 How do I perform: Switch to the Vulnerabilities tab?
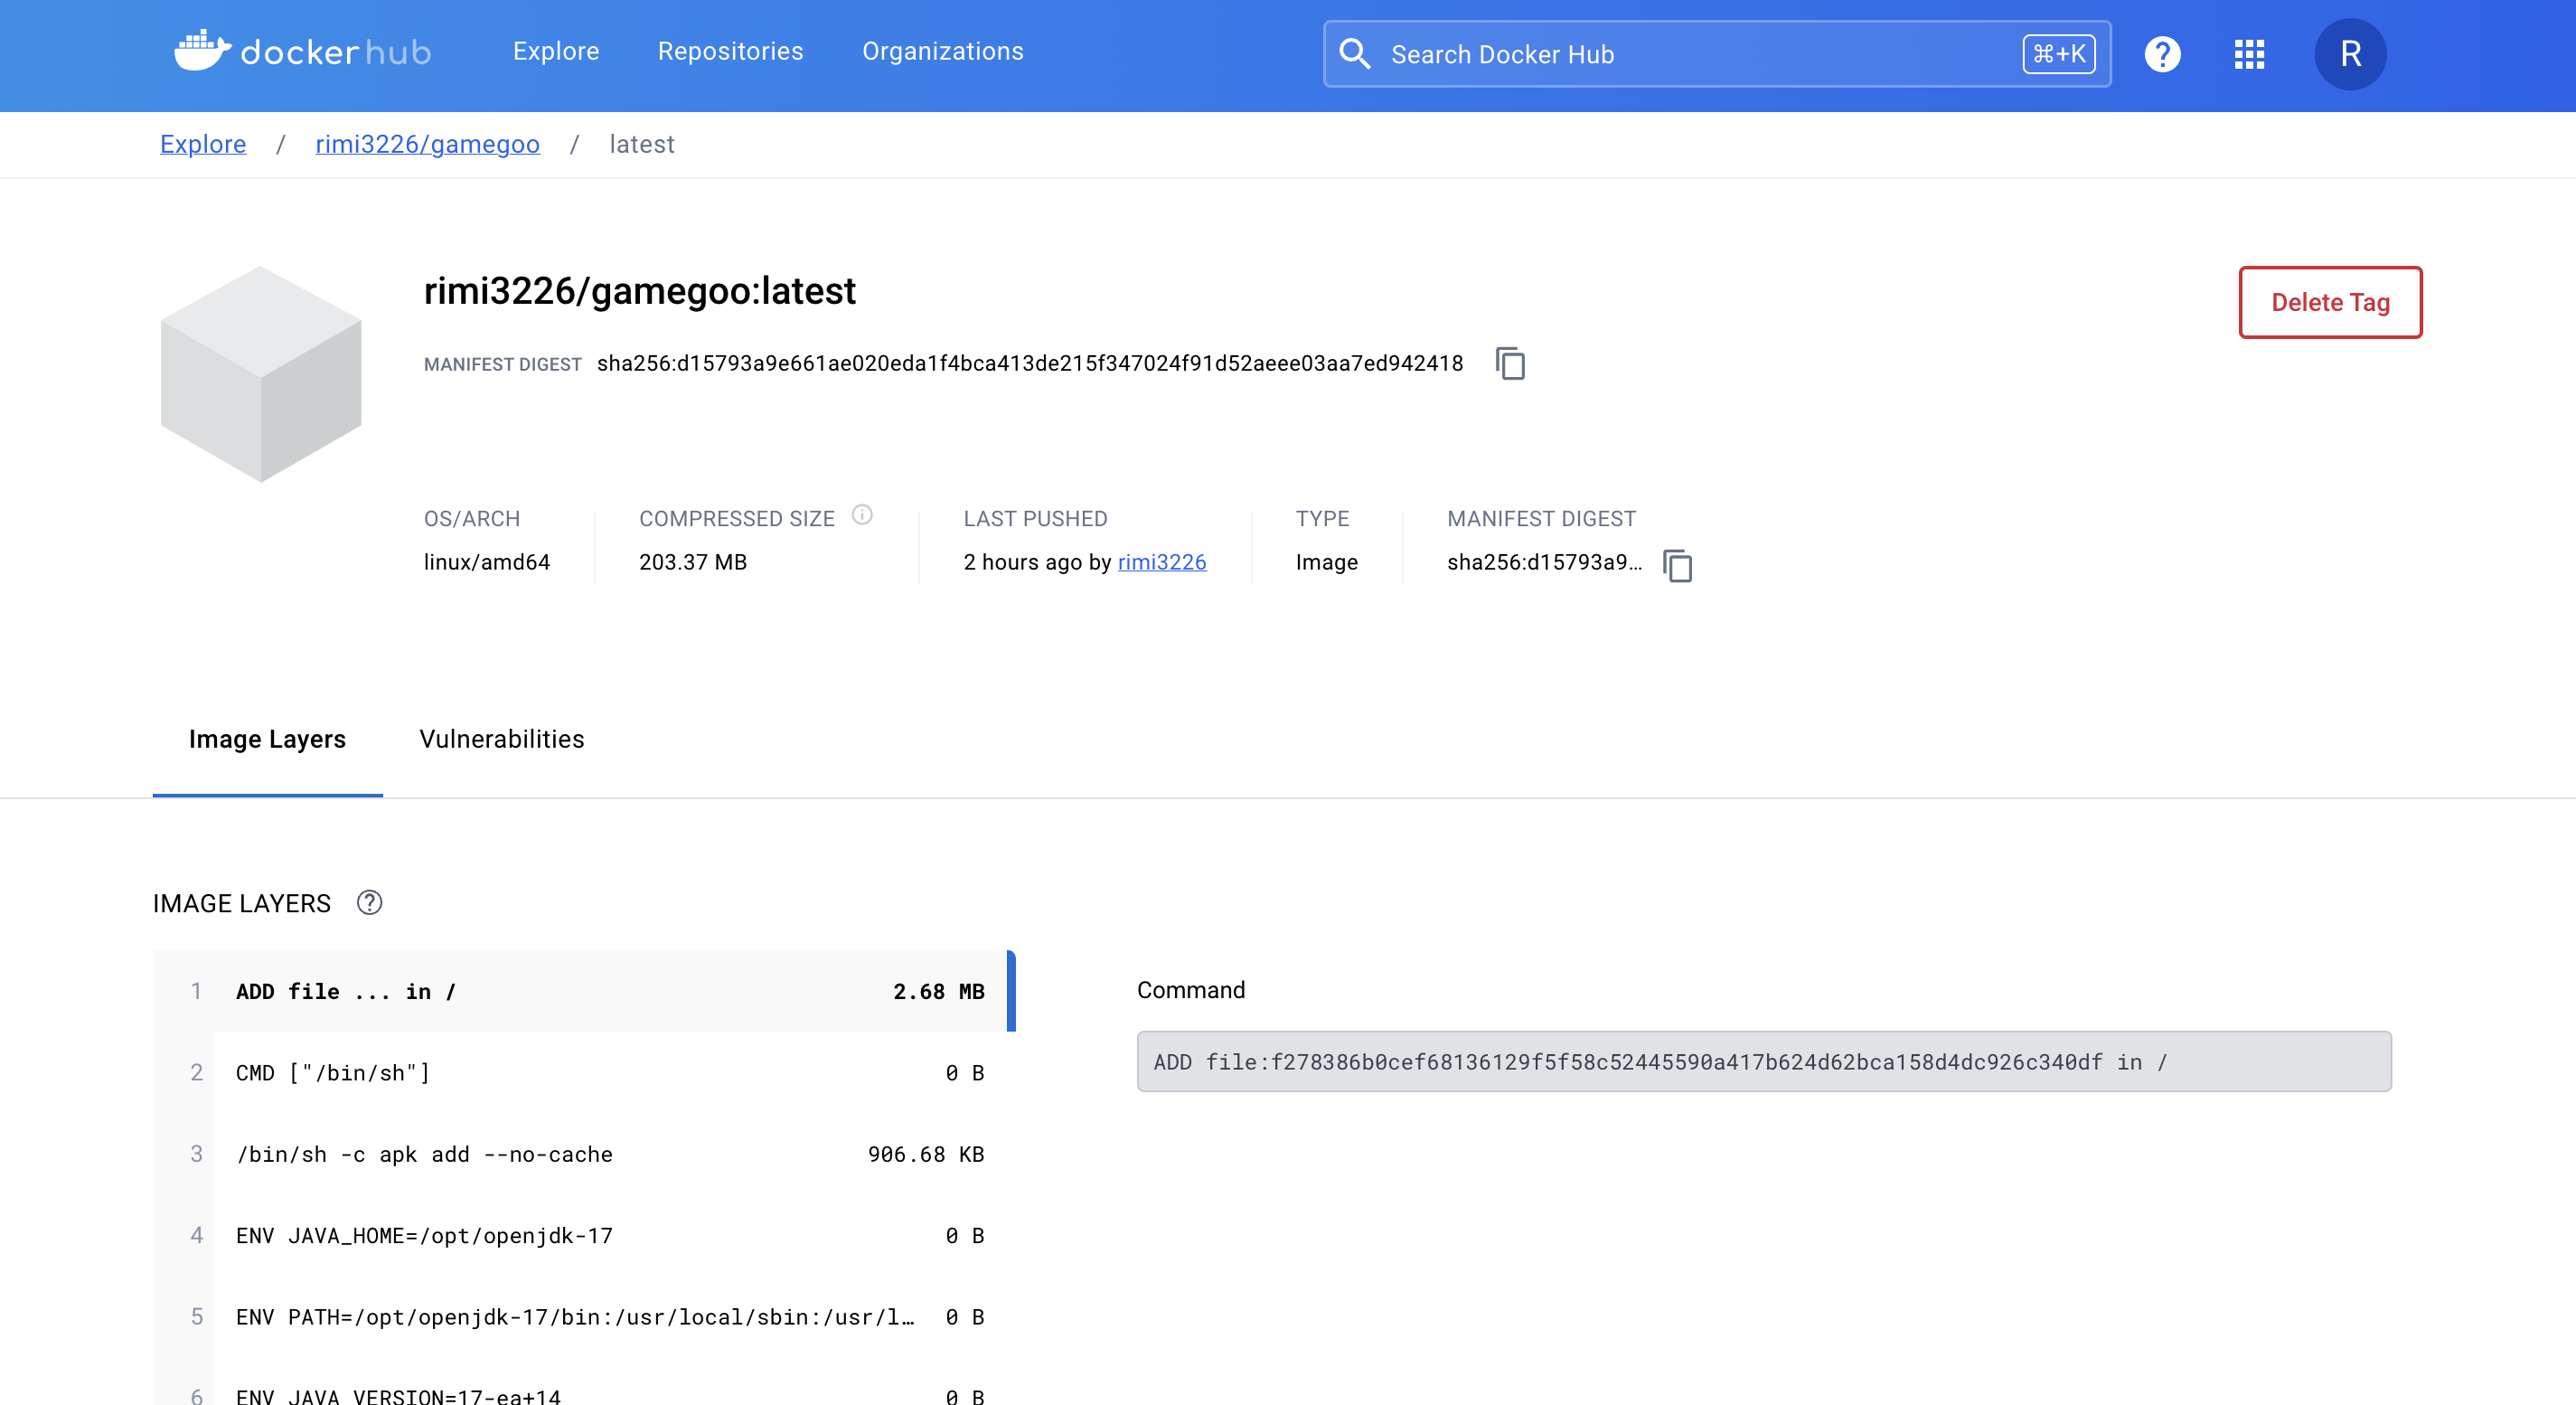pos(501,739)
